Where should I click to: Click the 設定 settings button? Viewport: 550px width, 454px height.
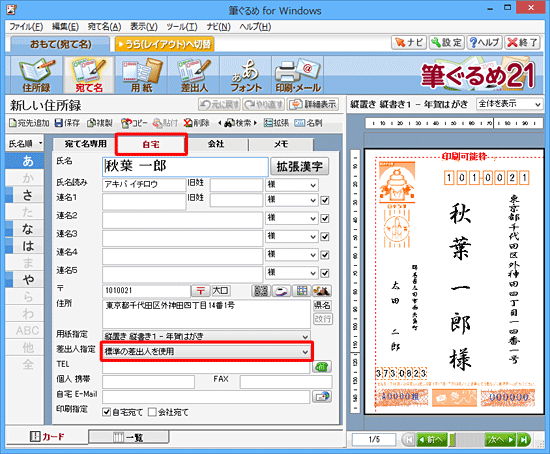[x=447, y=42]
